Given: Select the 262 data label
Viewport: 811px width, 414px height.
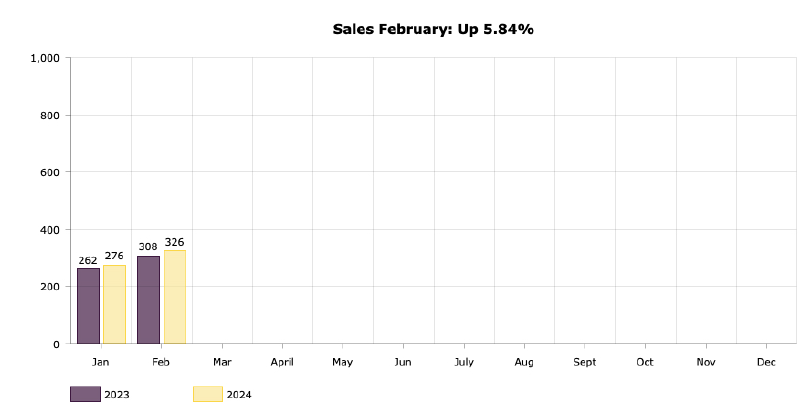Looking at the screenshot, I should (88, 260).
